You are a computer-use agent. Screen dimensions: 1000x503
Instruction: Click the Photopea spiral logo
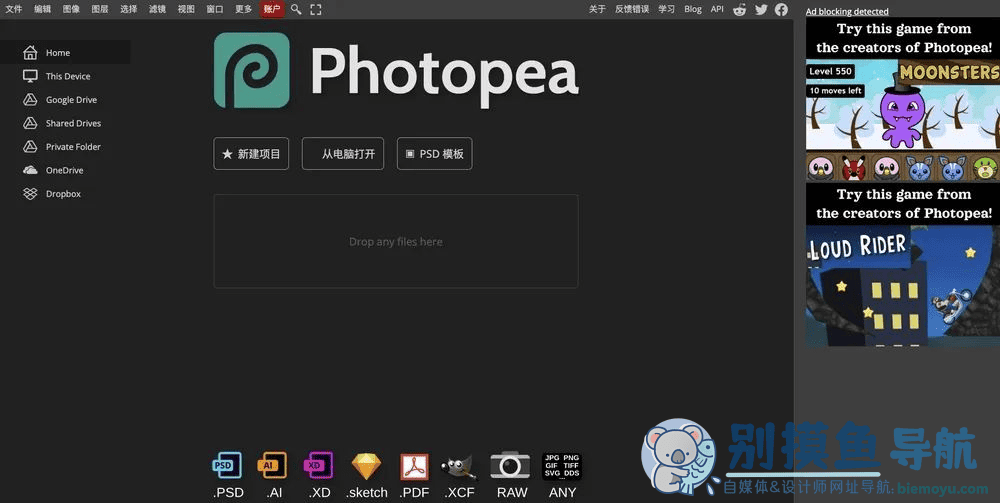[x=252, y=70]
